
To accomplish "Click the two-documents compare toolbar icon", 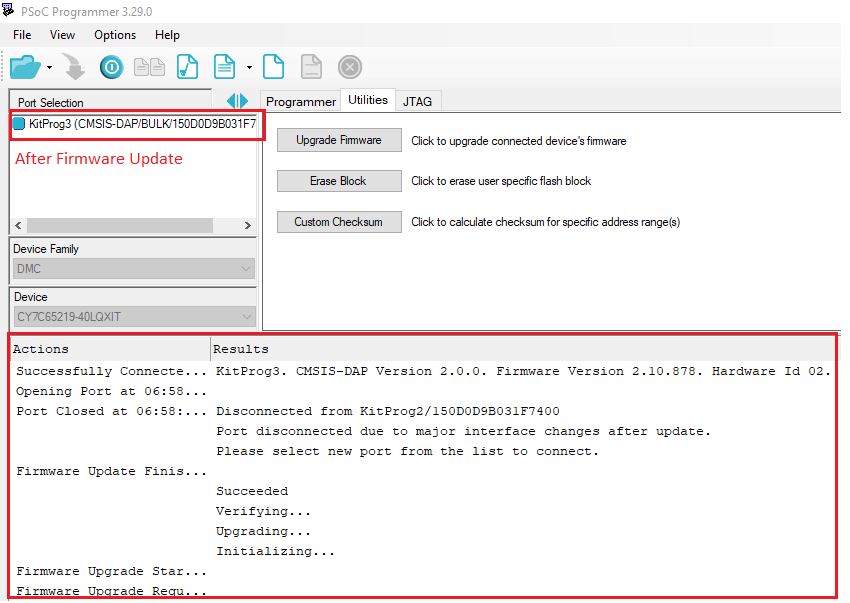I will point(149,67).
